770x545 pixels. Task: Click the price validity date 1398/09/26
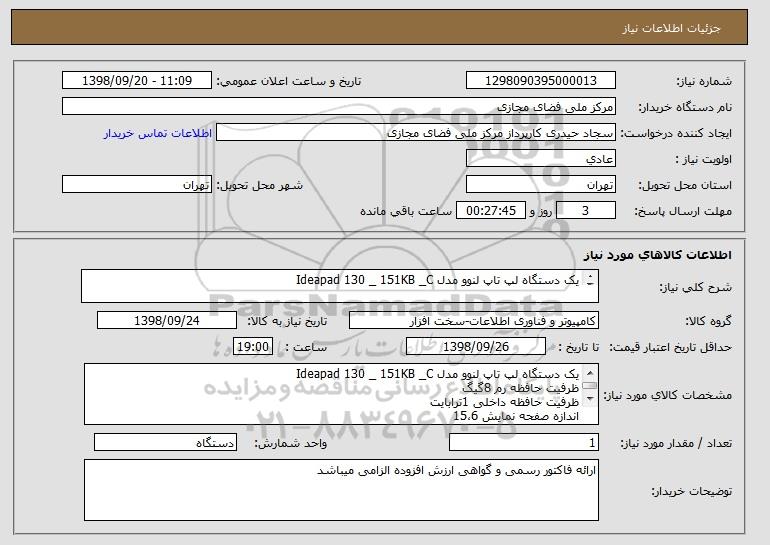click(x=476, y=347)
